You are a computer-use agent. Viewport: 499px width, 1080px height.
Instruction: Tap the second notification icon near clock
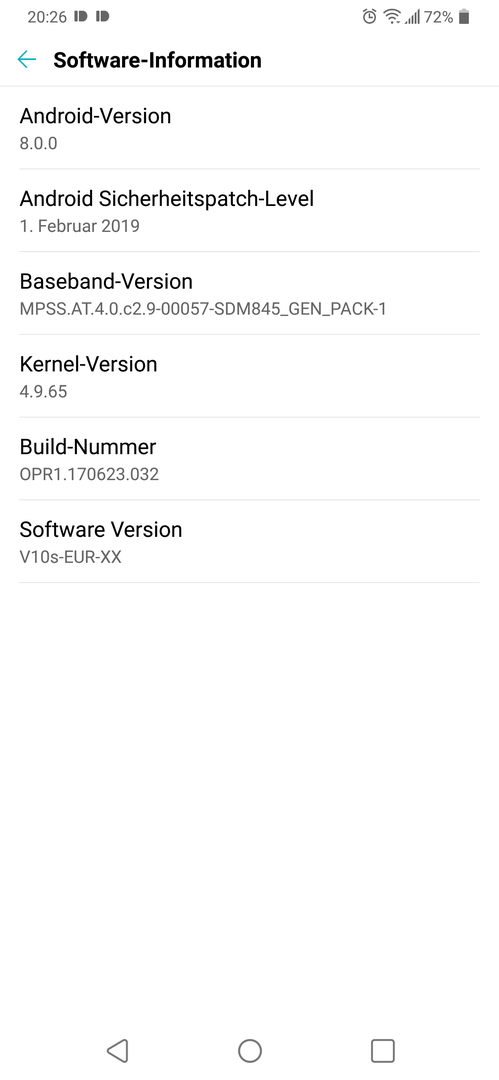point(102,17)
